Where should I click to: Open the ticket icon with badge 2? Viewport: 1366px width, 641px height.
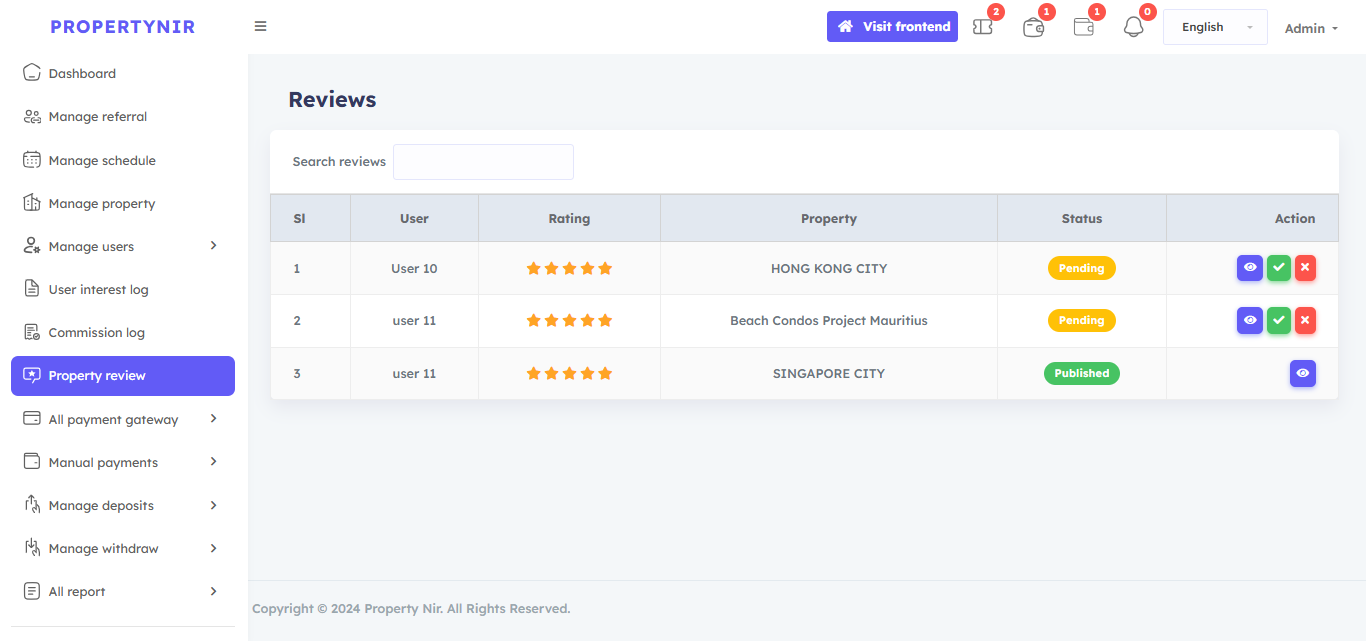(983, 27)
